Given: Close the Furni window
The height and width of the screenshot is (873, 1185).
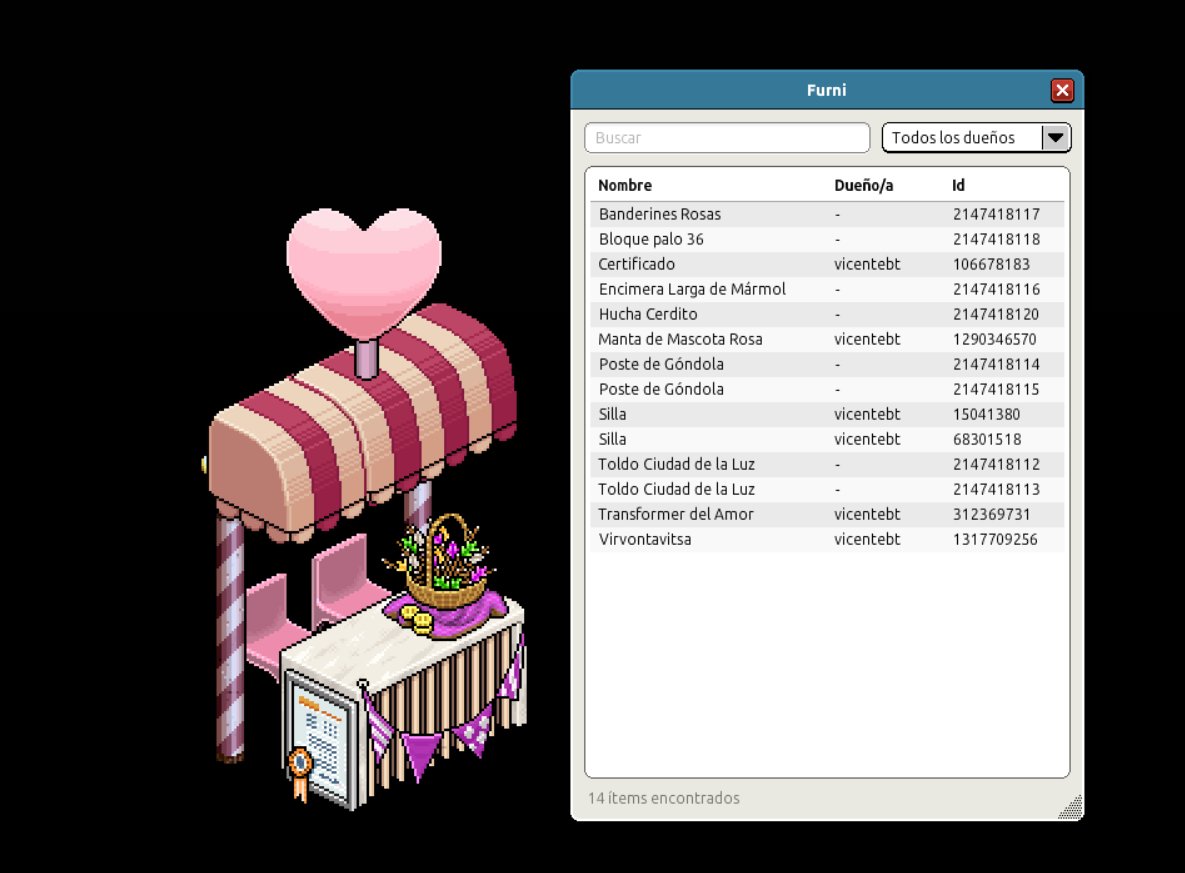Looking at the screenshot, I should [1061, 90].
